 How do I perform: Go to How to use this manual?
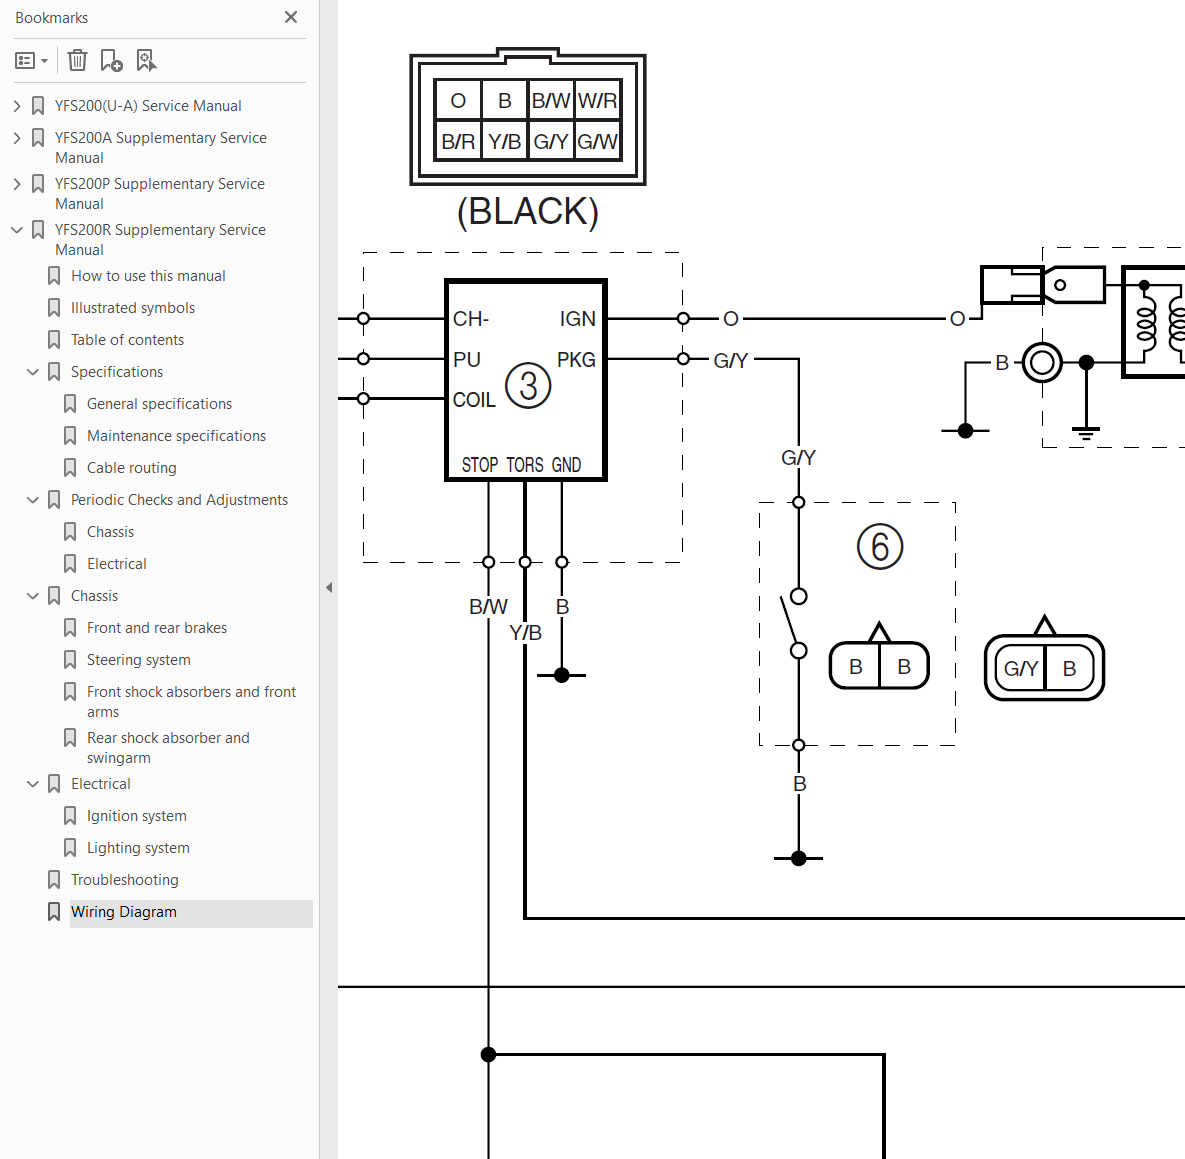(148, 276)
